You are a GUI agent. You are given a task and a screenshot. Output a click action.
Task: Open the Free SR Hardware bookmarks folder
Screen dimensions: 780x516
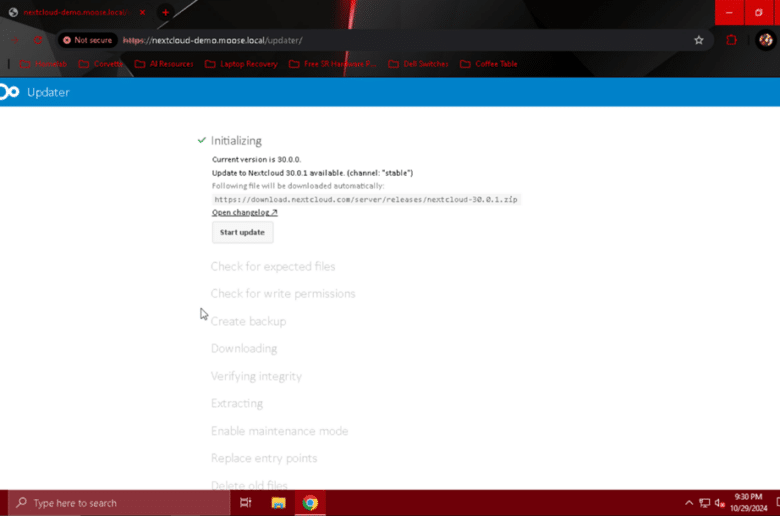333,64
